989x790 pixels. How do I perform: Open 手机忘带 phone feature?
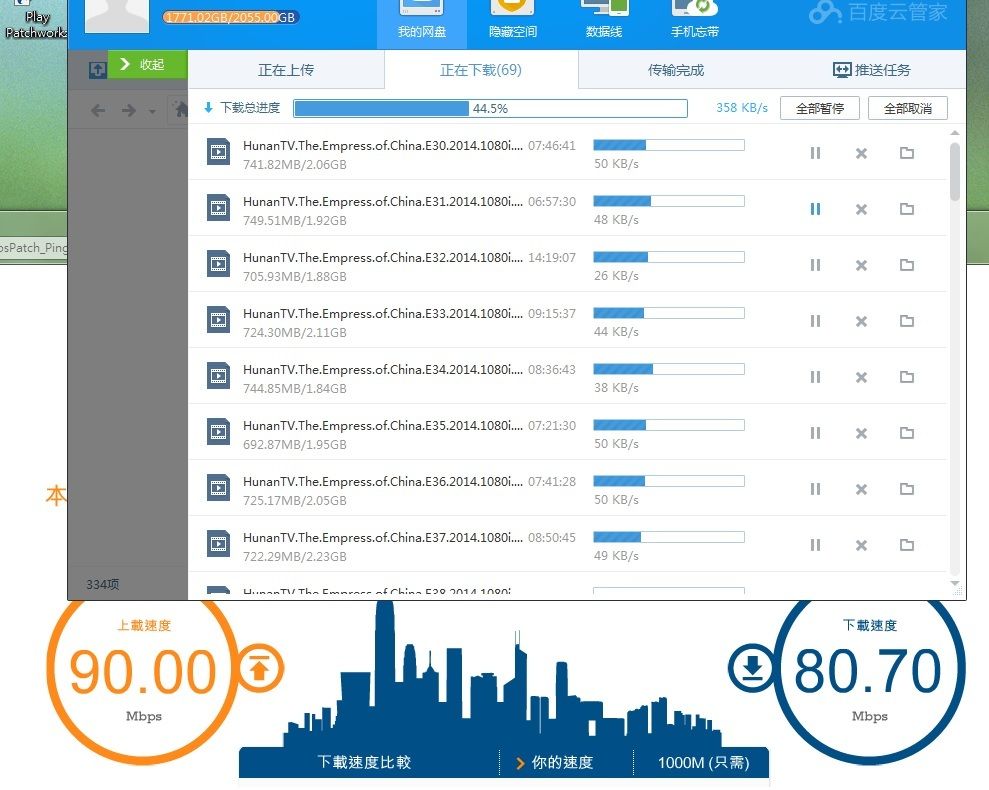(696, 22)
